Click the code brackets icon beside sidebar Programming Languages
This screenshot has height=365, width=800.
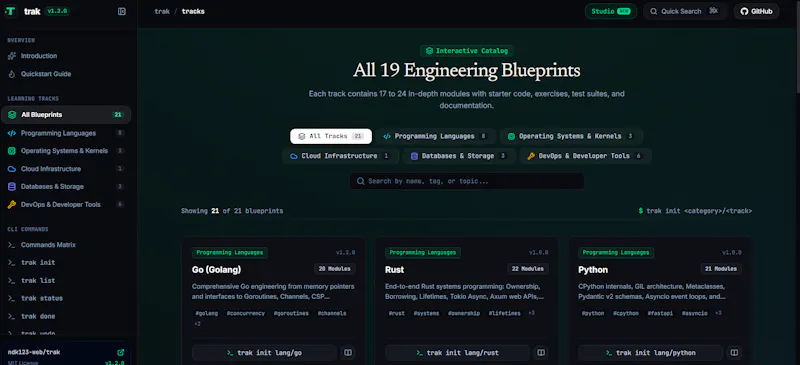pyautogui.click(x=12, y=133)
